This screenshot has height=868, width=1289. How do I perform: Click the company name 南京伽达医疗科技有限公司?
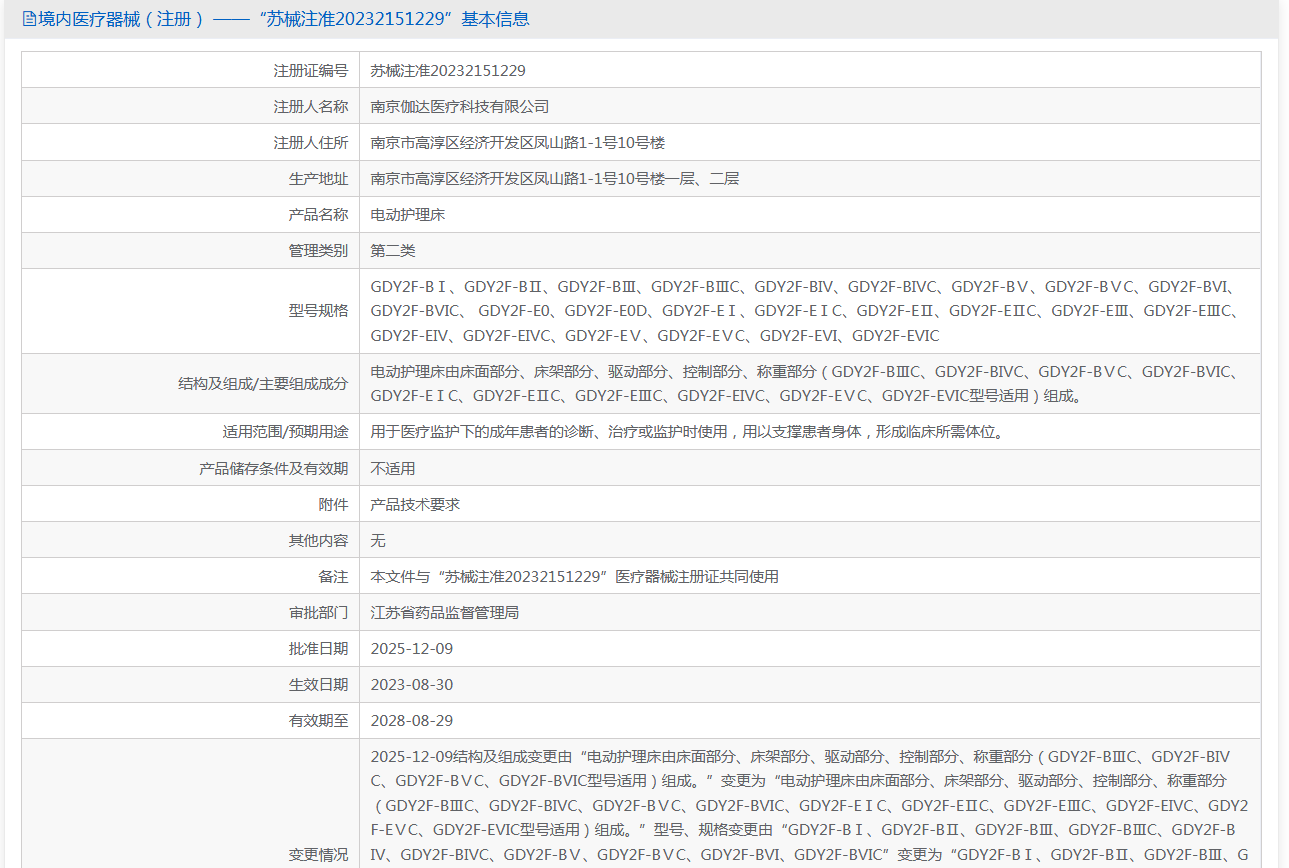pyautogui.click(x=460, y=107)
